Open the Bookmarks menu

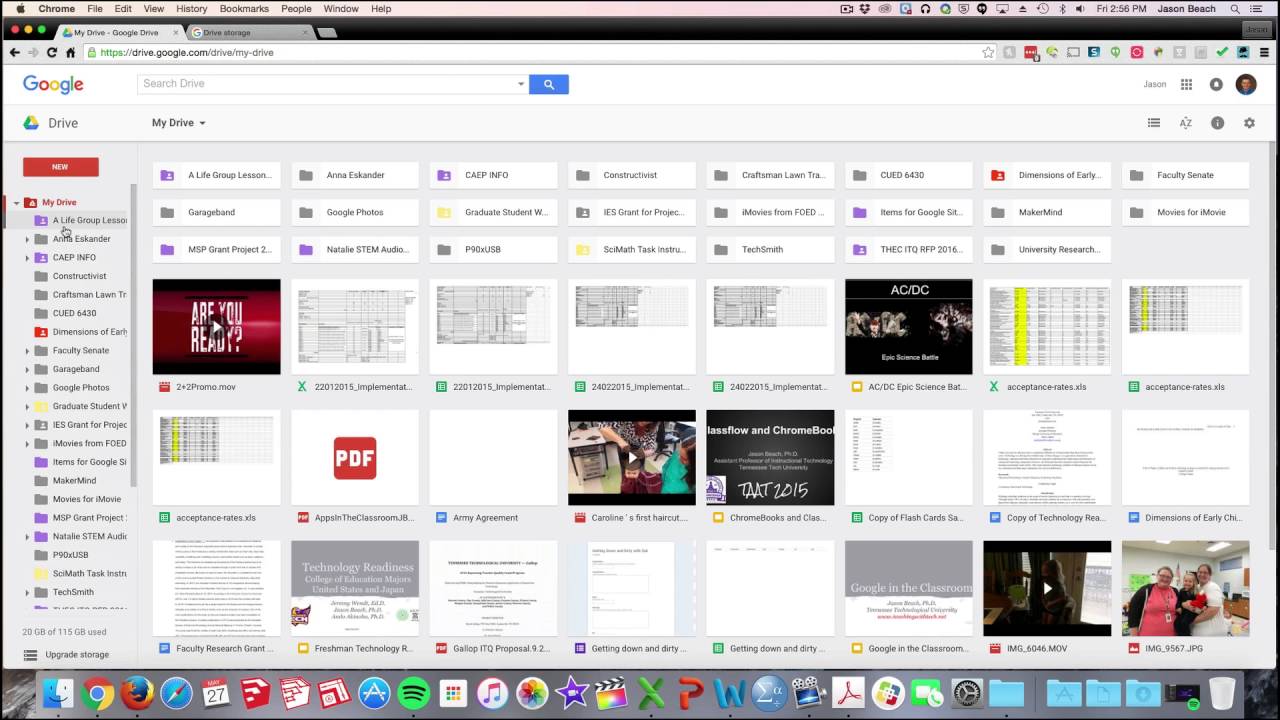244,9
